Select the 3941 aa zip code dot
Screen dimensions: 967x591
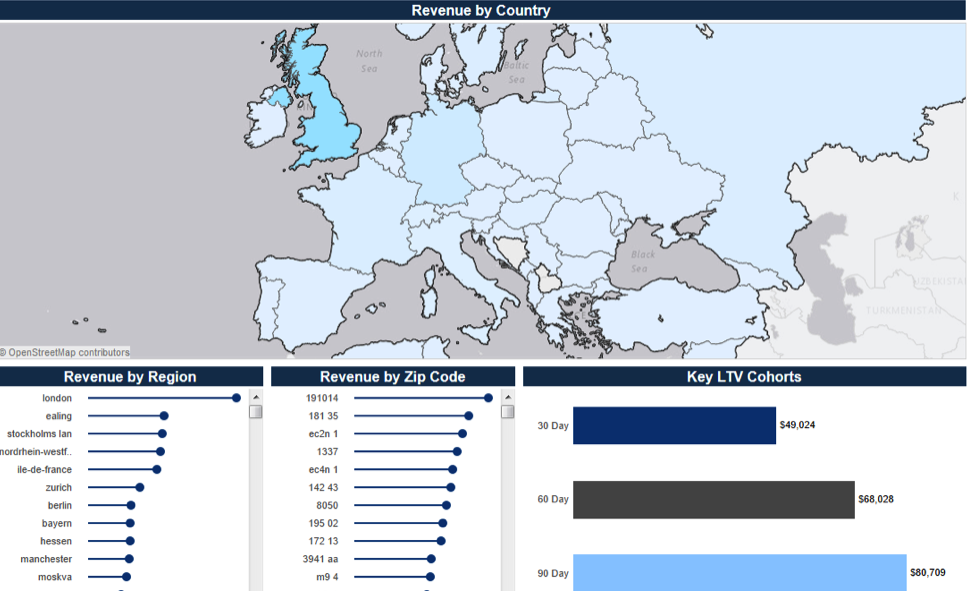click(431, 559)
